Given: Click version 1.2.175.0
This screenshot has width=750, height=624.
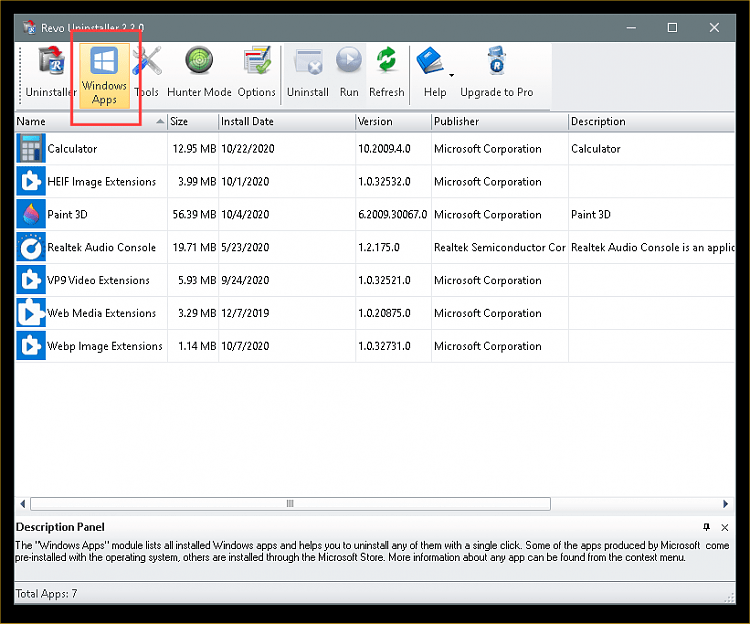Looking at the screenshot, I should tap(379, 247).
